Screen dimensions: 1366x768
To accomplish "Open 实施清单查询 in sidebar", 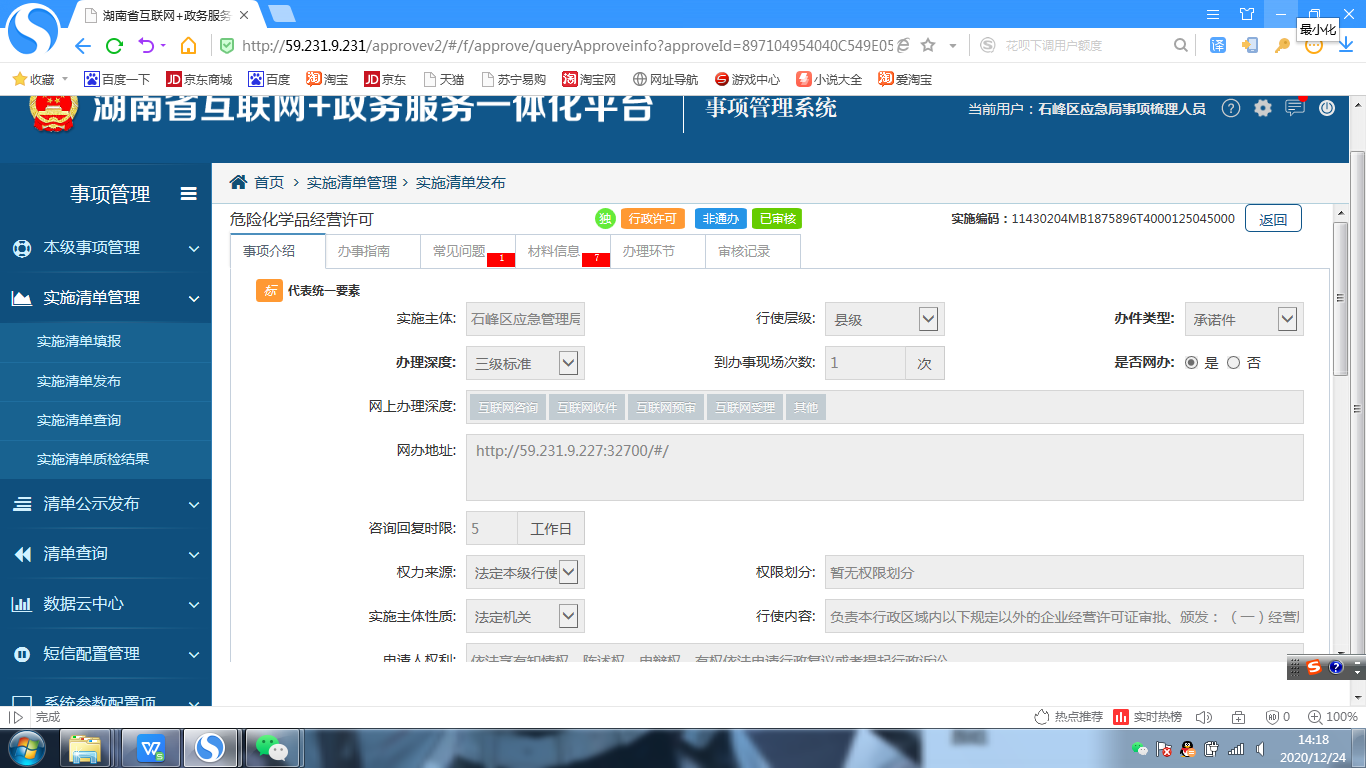I will pos(79,420).
